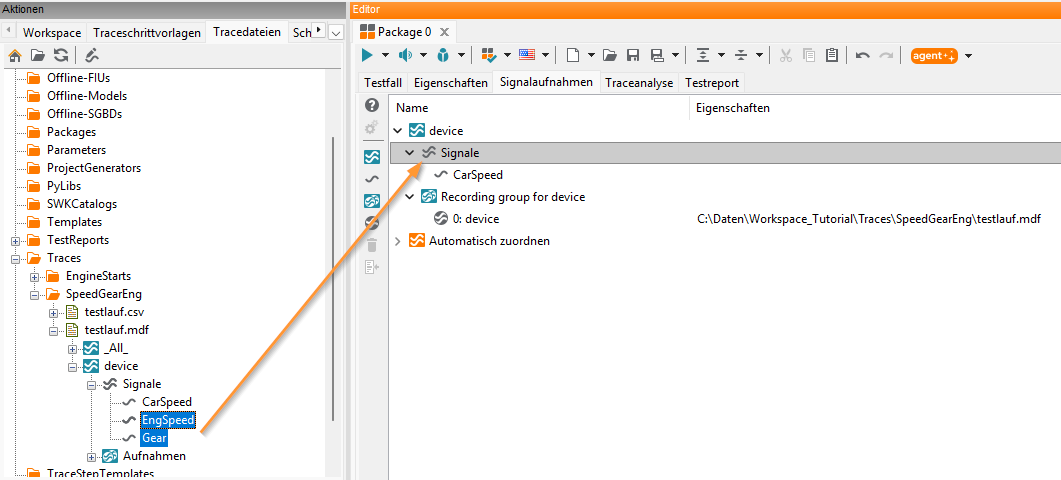Click the scissors cut icon
Image resolution: width=1061 pixels, height=480 pixels.
786,56
